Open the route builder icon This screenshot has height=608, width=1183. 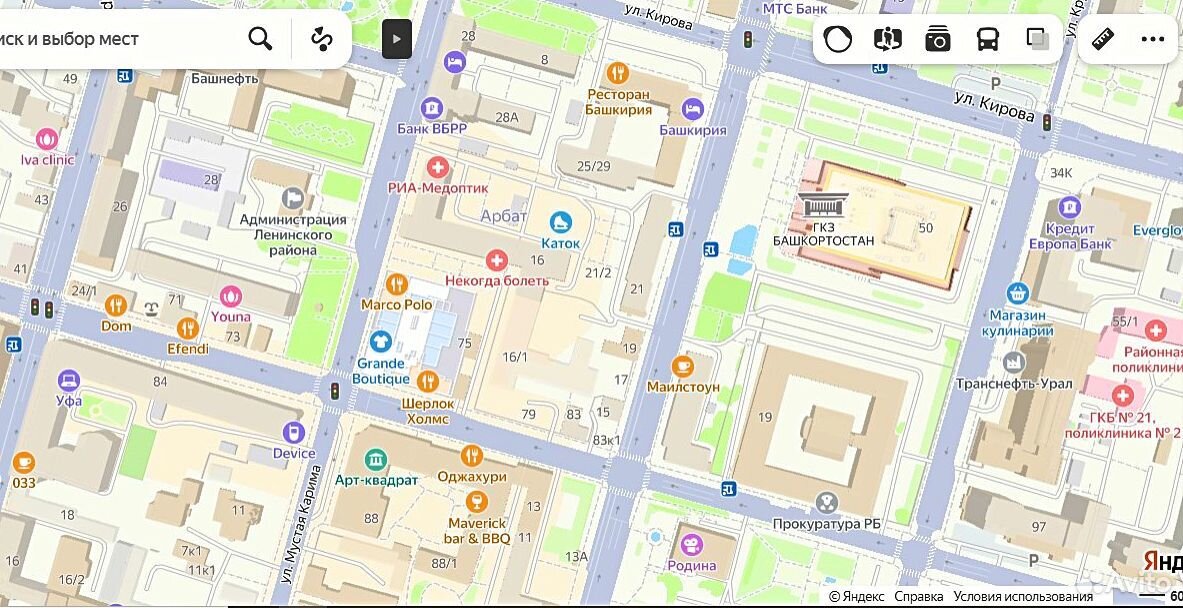click(322, 38)
